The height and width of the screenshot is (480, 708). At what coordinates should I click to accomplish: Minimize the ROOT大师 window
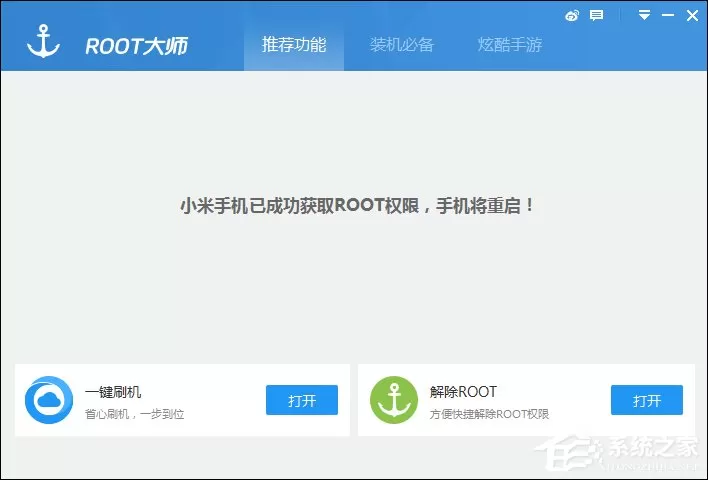pos(668,15)
